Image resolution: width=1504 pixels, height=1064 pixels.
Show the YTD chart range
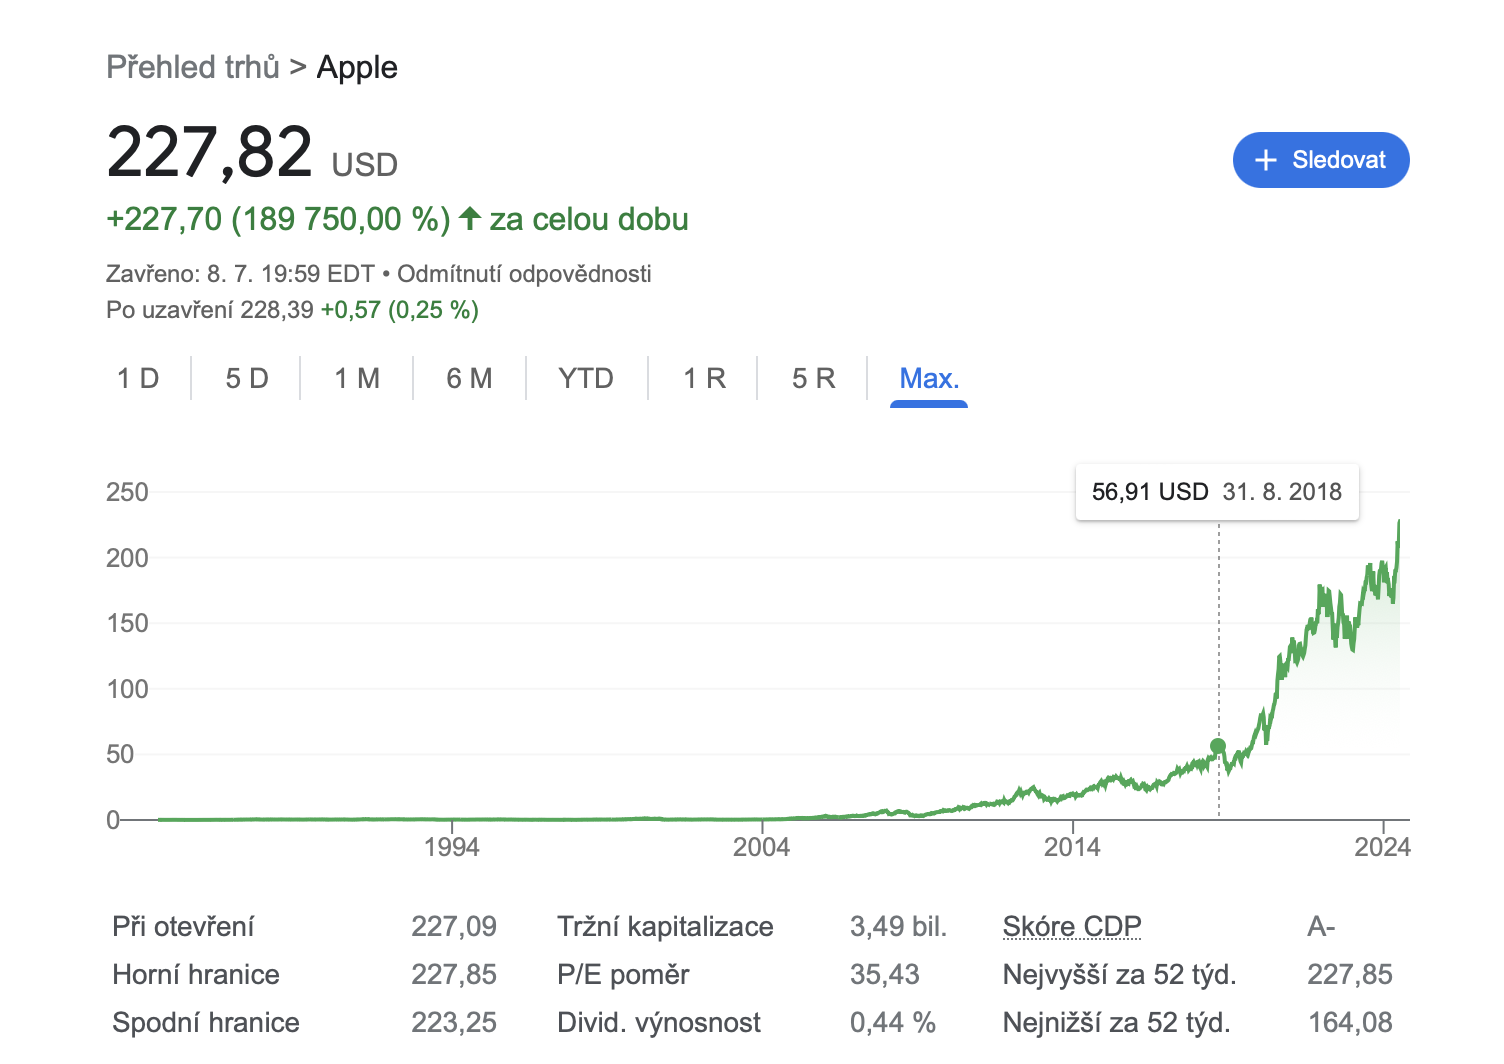pyautogui.click(x=586, y=379)
